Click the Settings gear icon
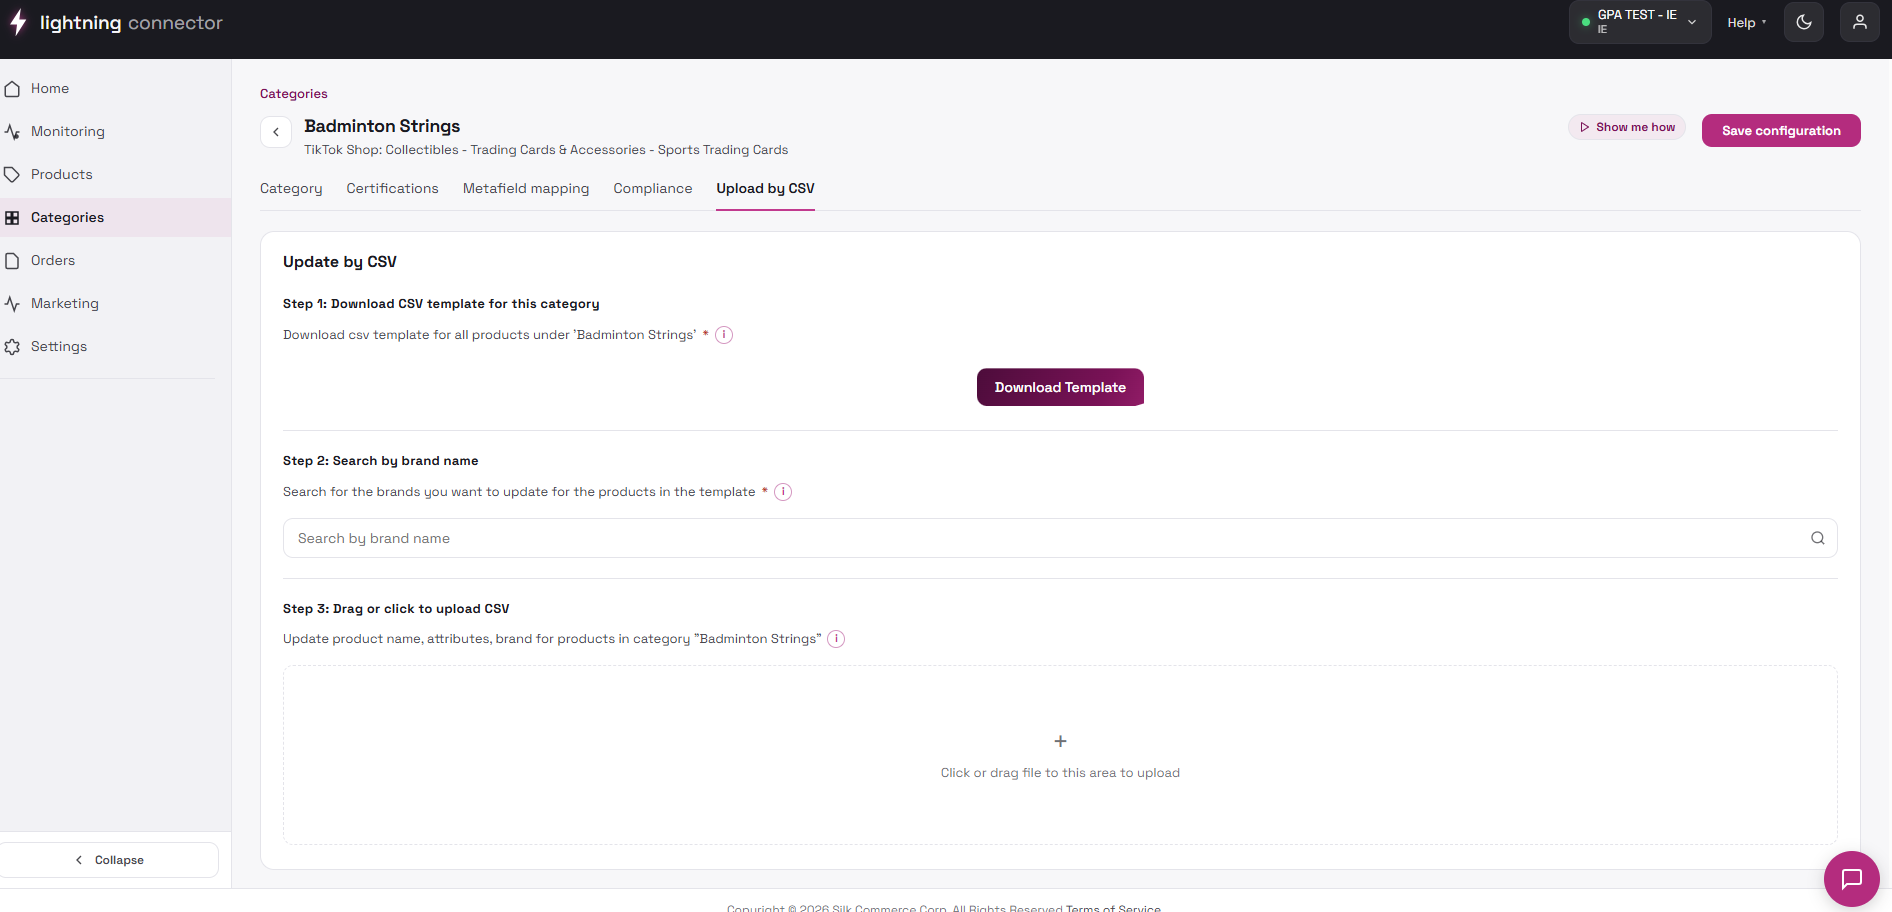The image size is (1892, 912). click(12, 347)
